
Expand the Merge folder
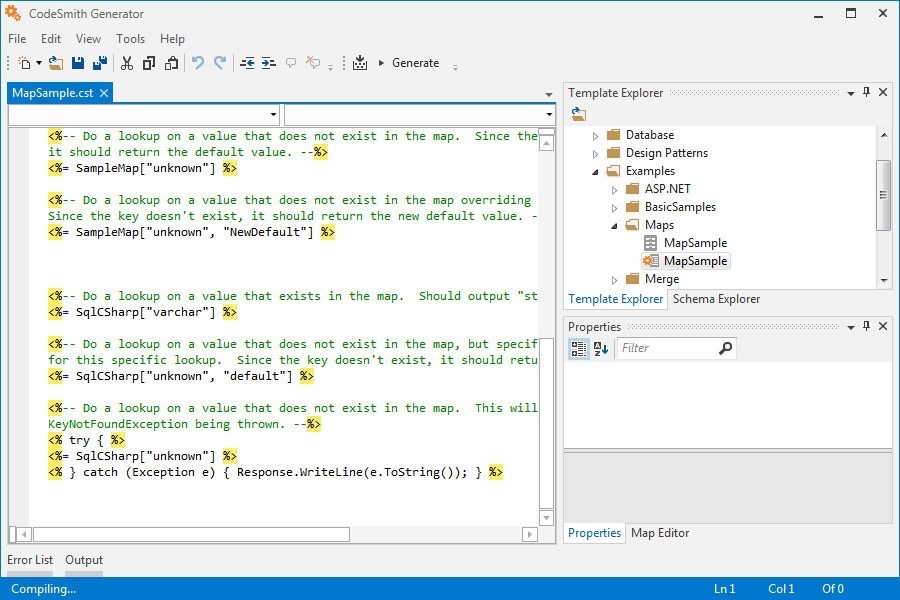[614, 280]
